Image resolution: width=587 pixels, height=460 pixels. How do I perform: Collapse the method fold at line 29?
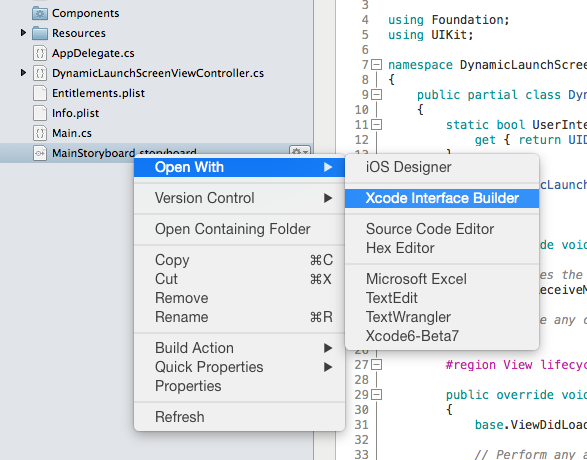(377, 394)
